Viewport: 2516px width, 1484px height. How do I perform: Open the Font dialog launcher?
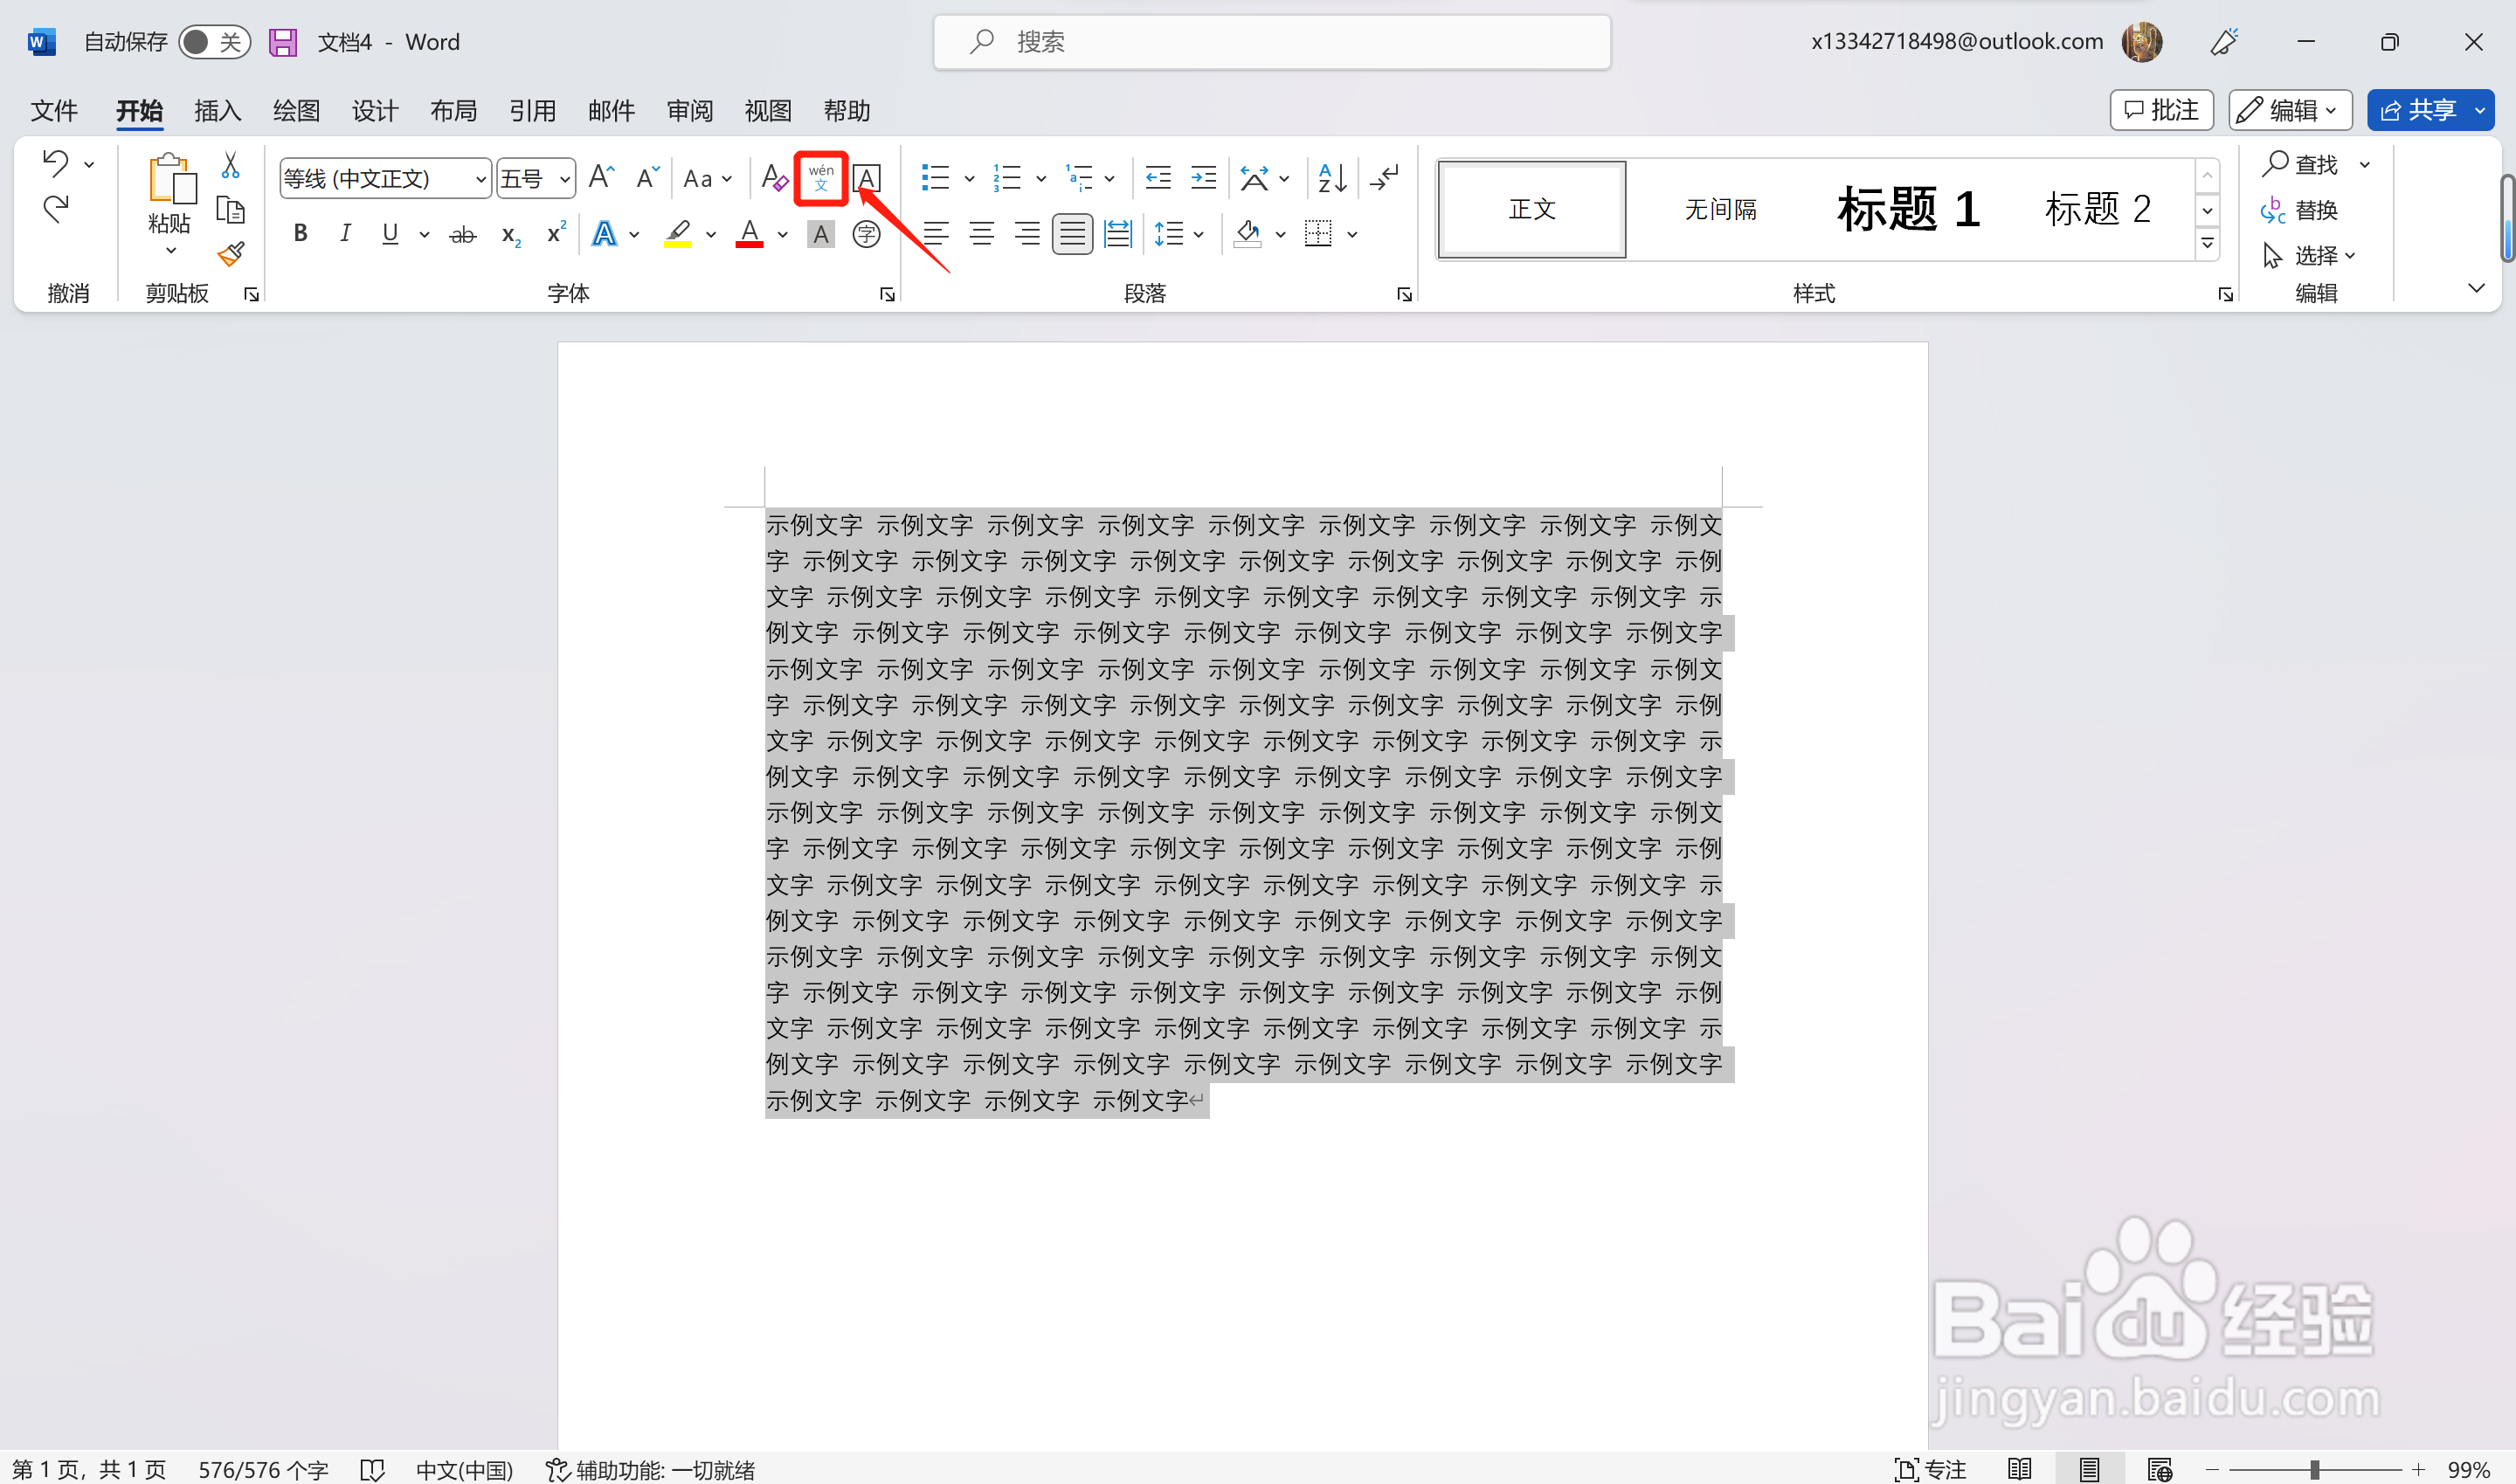coord(887,294)
